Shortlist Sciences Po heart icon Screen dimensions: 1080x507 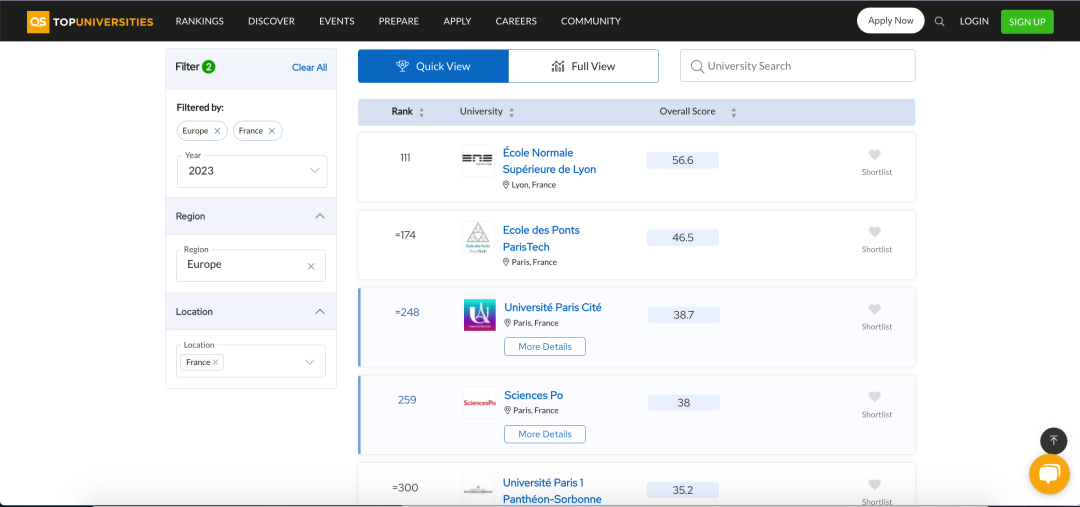(x=875, y=397)
